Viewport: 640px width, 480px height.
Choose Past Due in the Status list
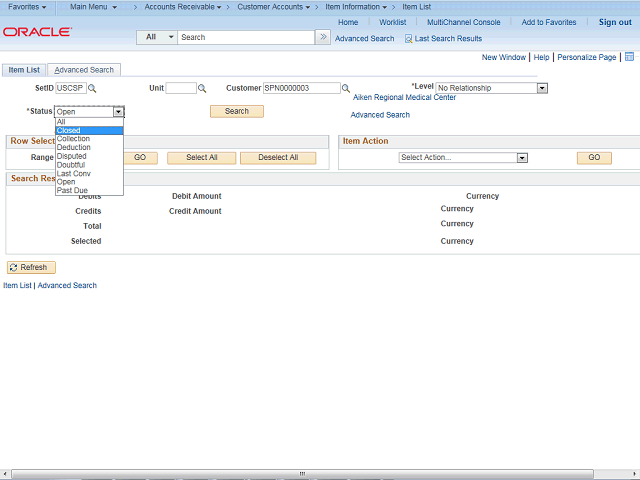point(89,190)
